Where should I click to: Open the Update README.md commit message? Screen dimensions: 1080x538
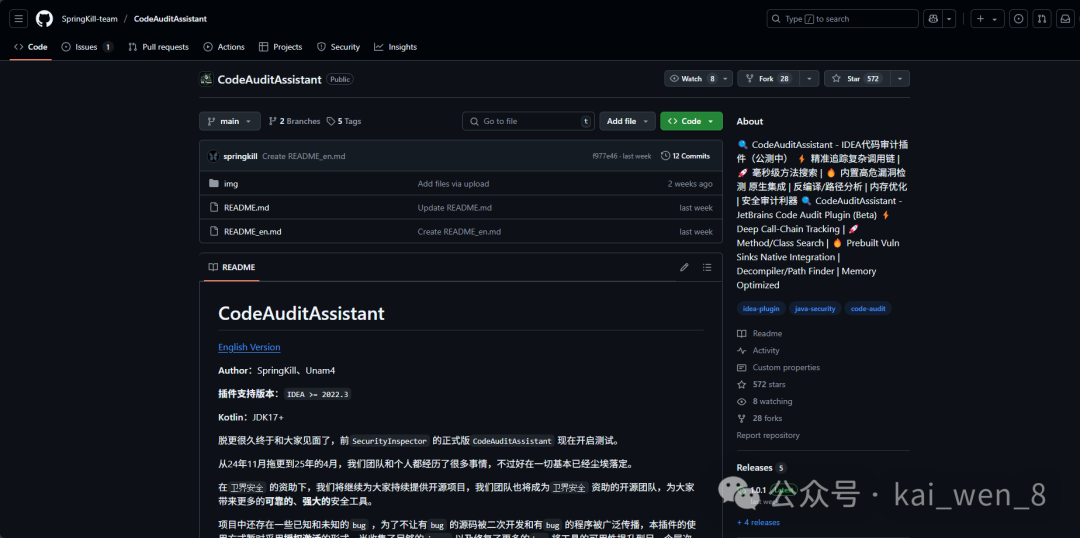click(x=455, y=207)
